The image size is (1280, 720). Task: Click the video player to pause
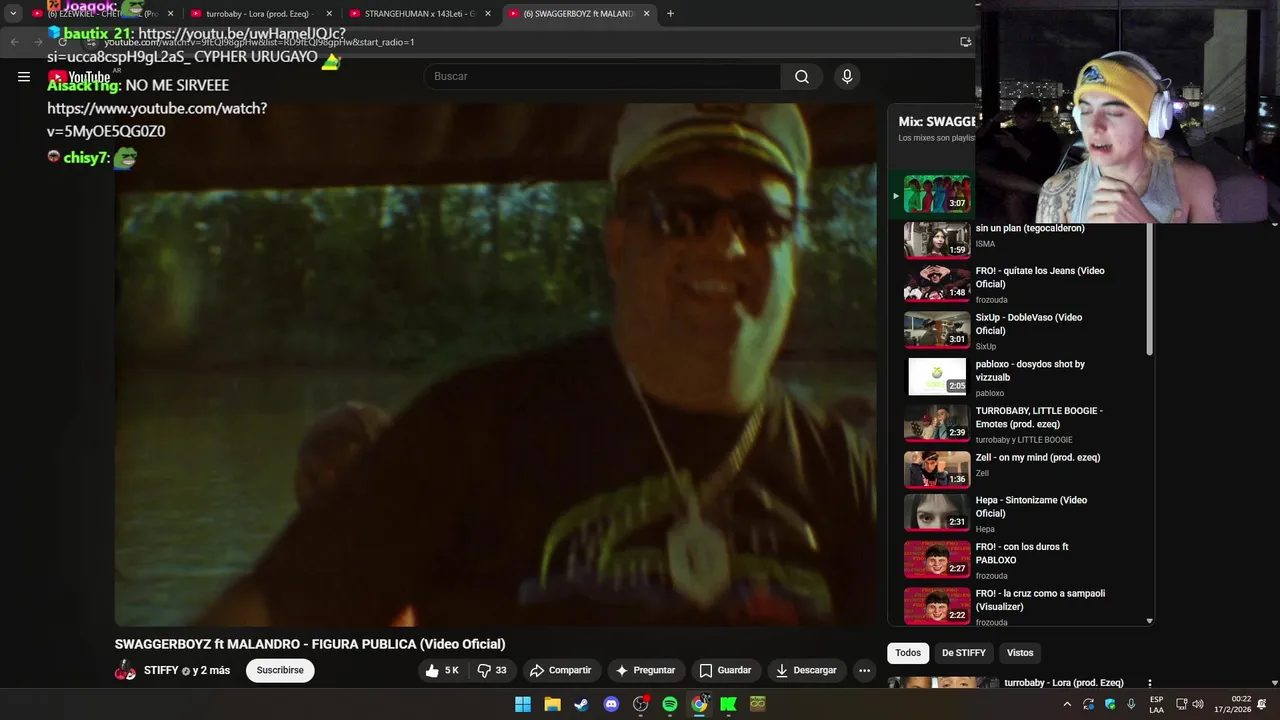pos(495,365)
